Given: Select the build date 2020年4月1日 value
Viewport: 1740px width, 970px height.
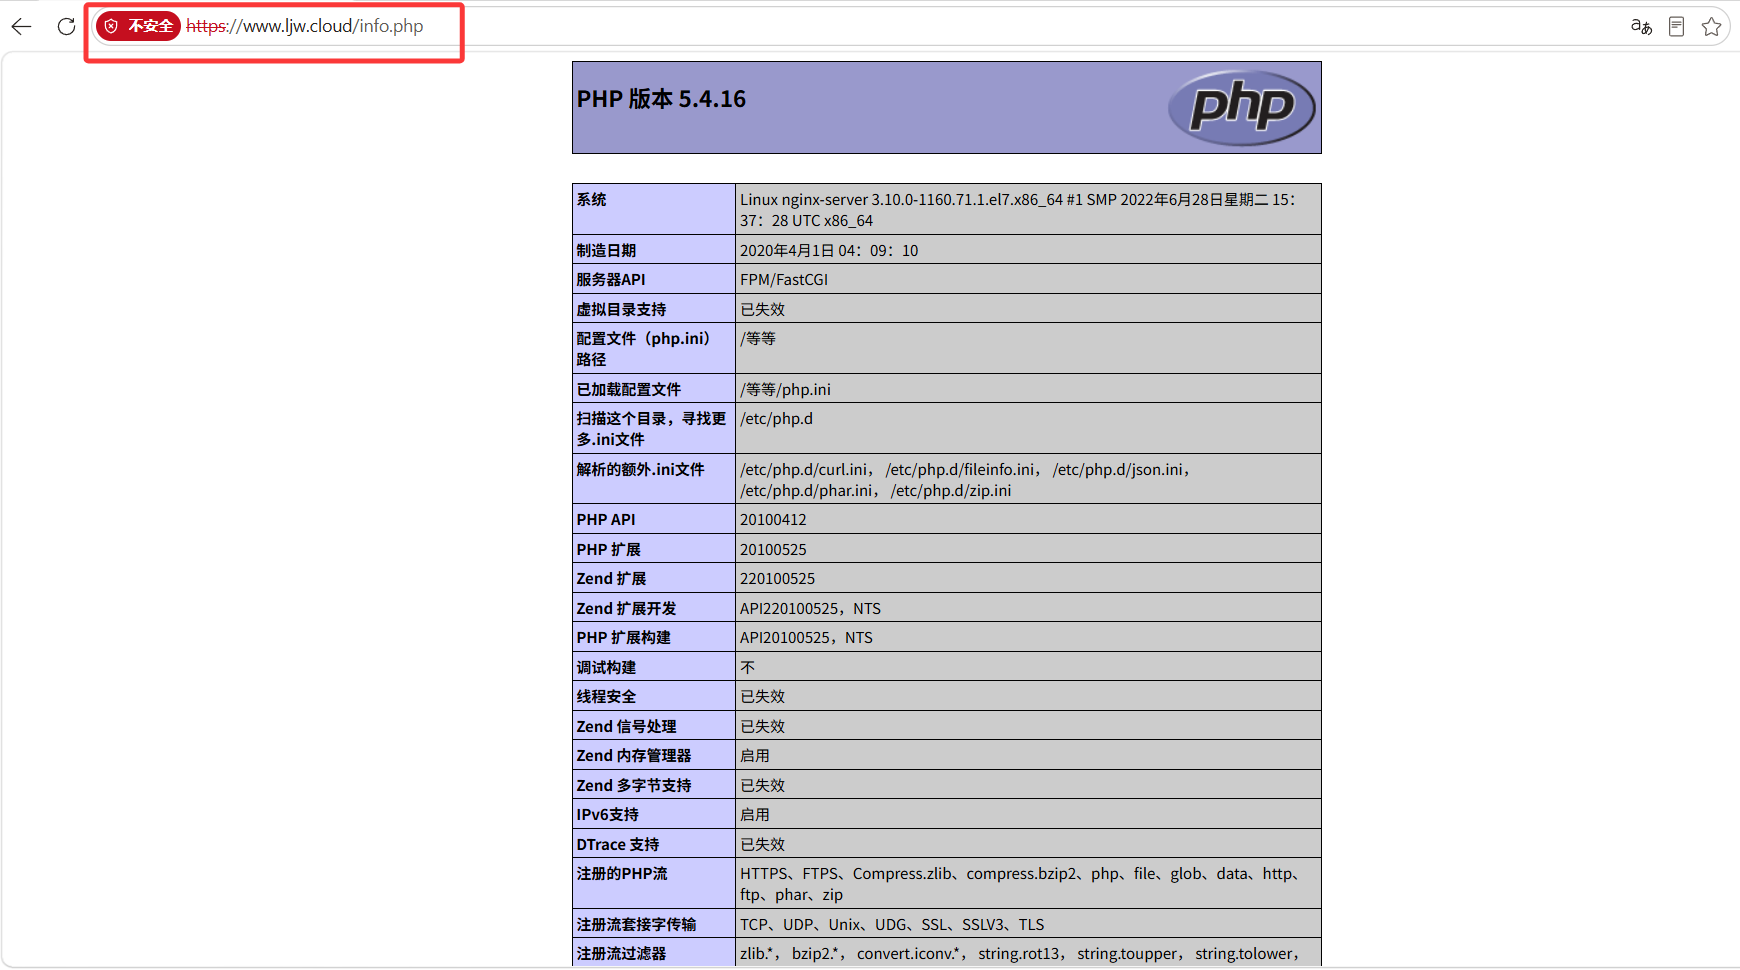Looking at the screenshot, I should [x=829, y=250].
